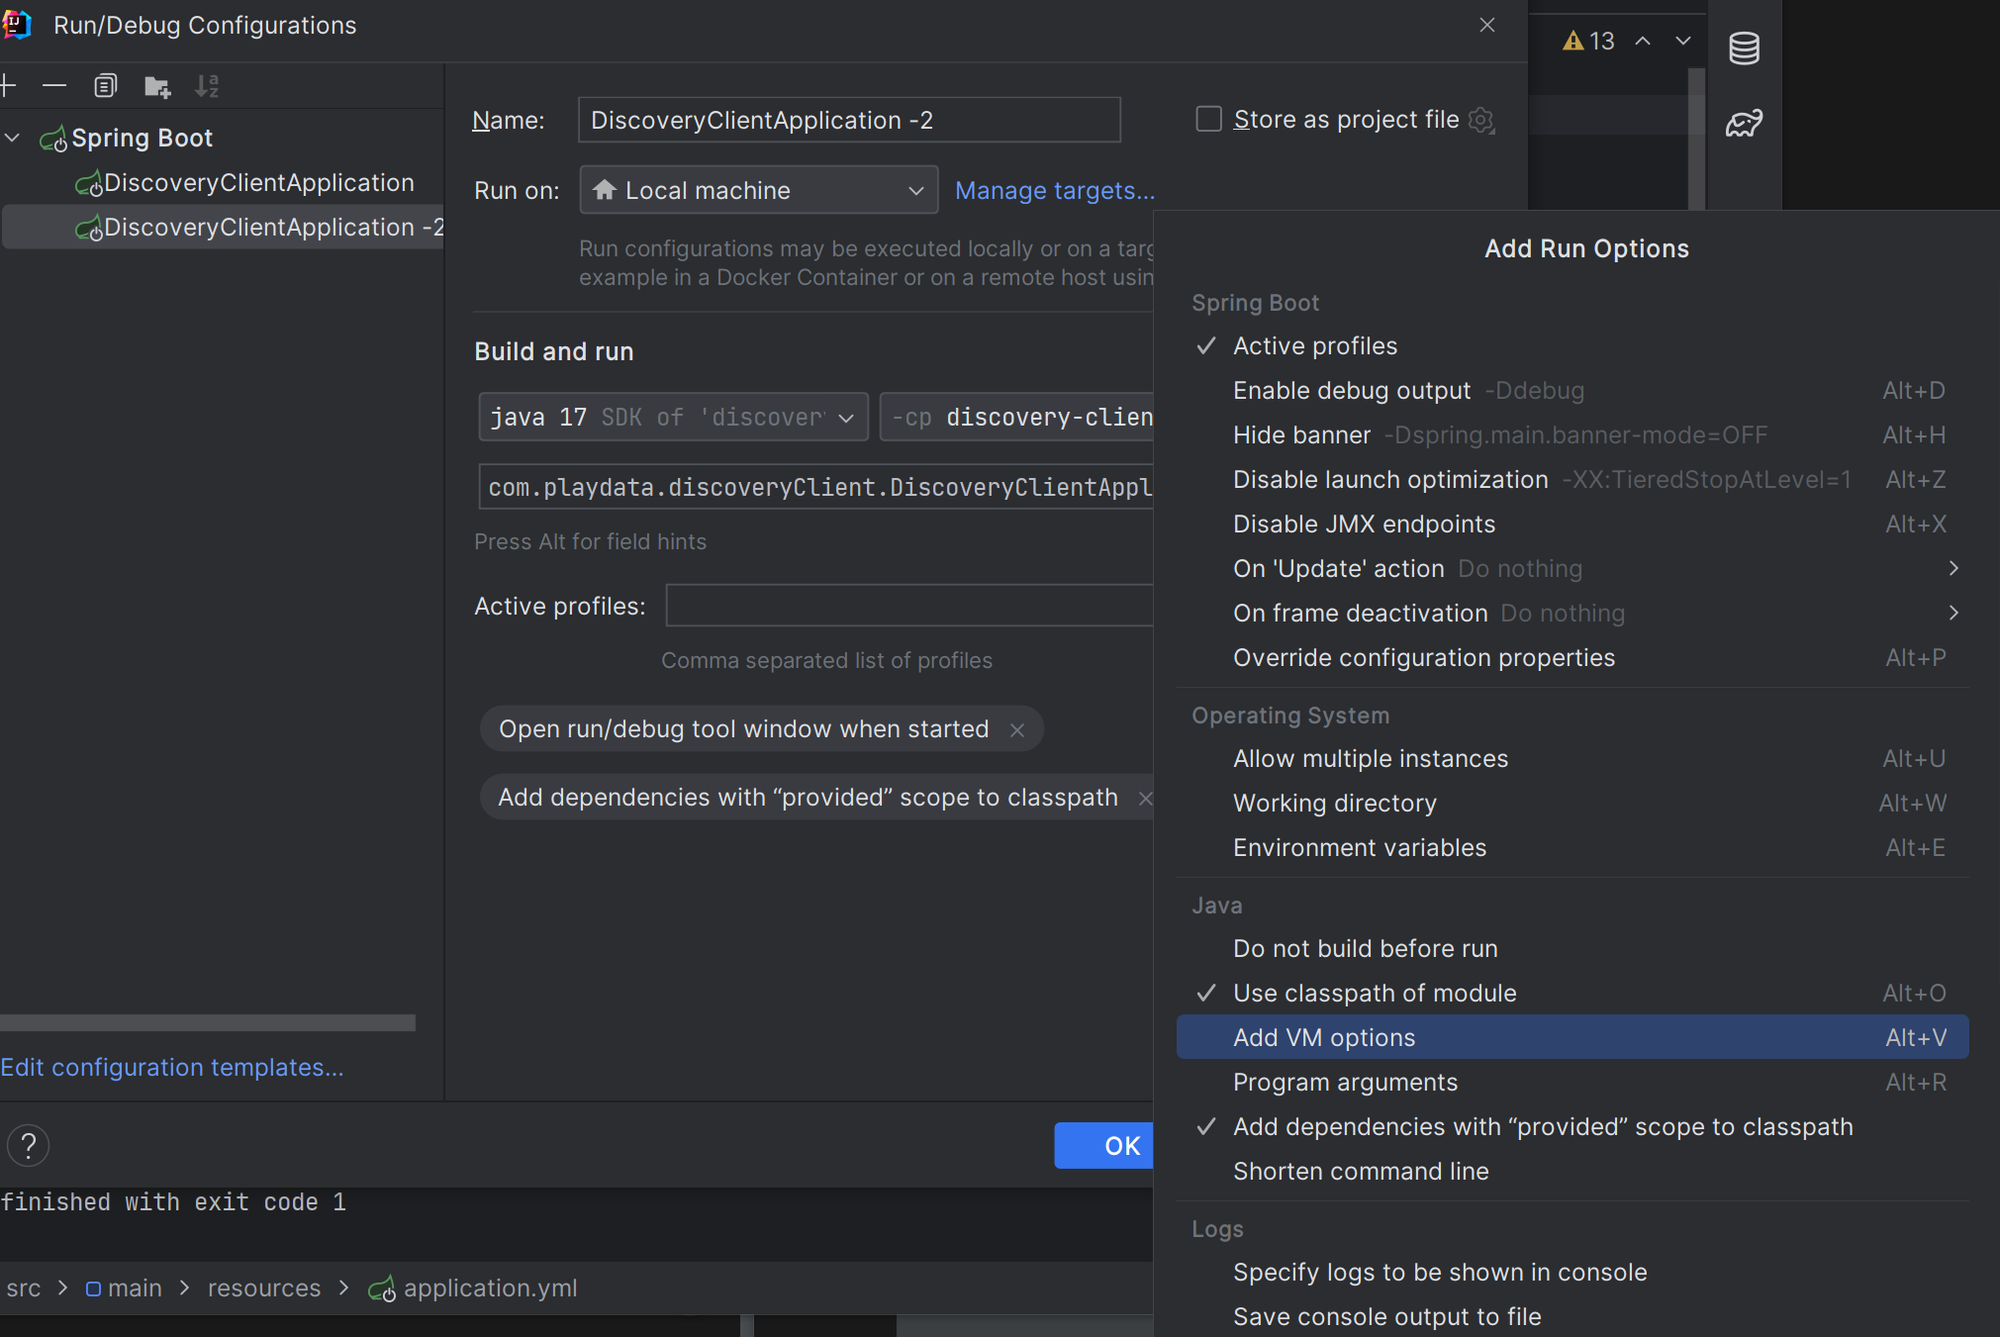Choose Program arguments from the menu
This screenshot has width=2000, height=1337.
1345,1081
